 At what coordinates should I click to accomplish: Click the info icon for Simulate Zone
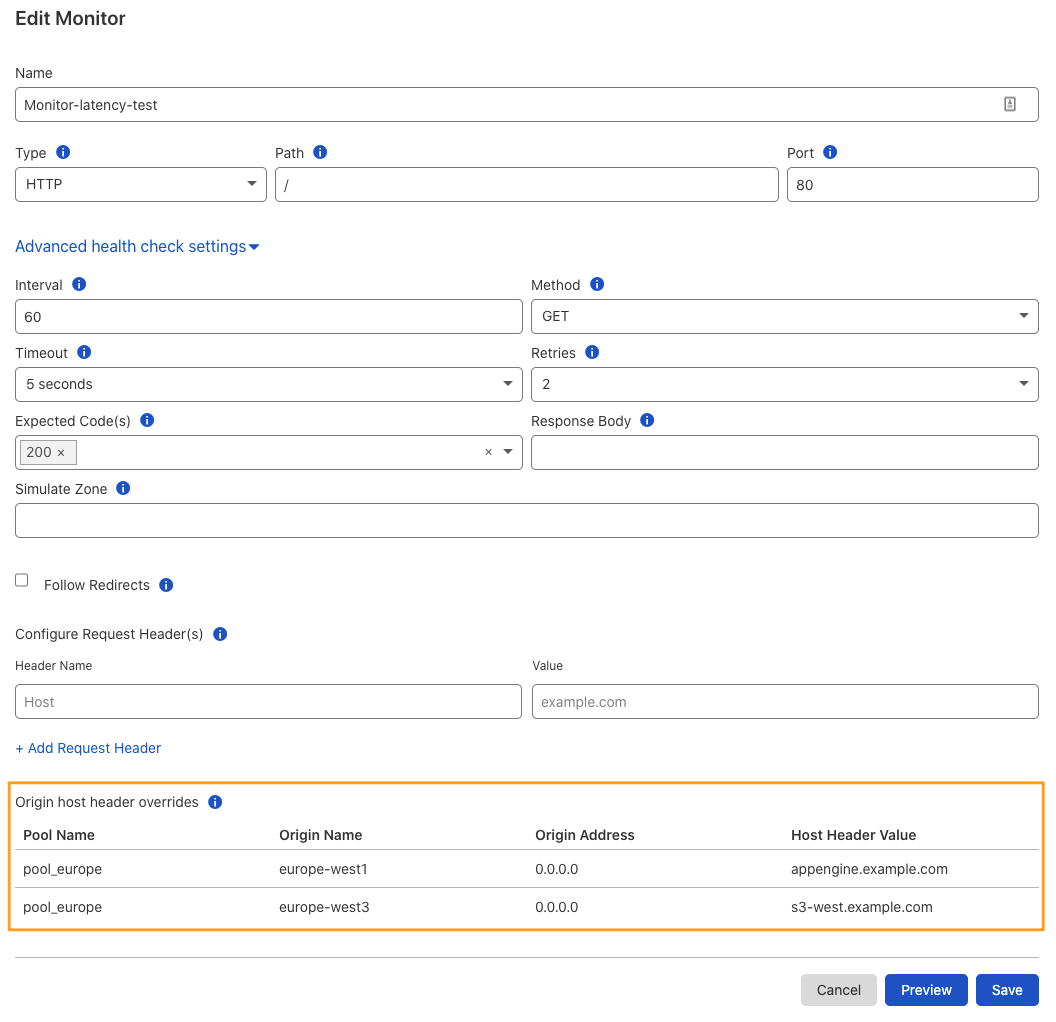coord(123,488)
